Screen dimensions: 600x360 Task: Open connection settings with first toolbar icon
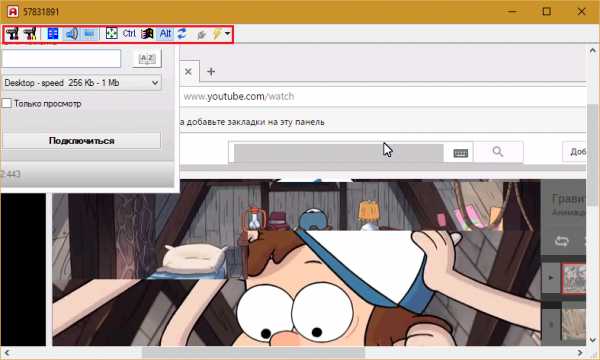click(x=12, y=34)
